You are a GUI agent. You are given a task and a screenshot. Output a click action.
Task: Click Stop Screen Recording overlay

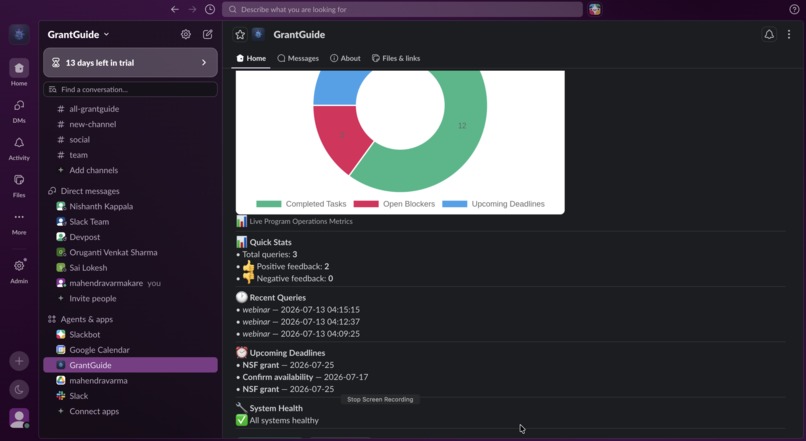pos(380,399)
